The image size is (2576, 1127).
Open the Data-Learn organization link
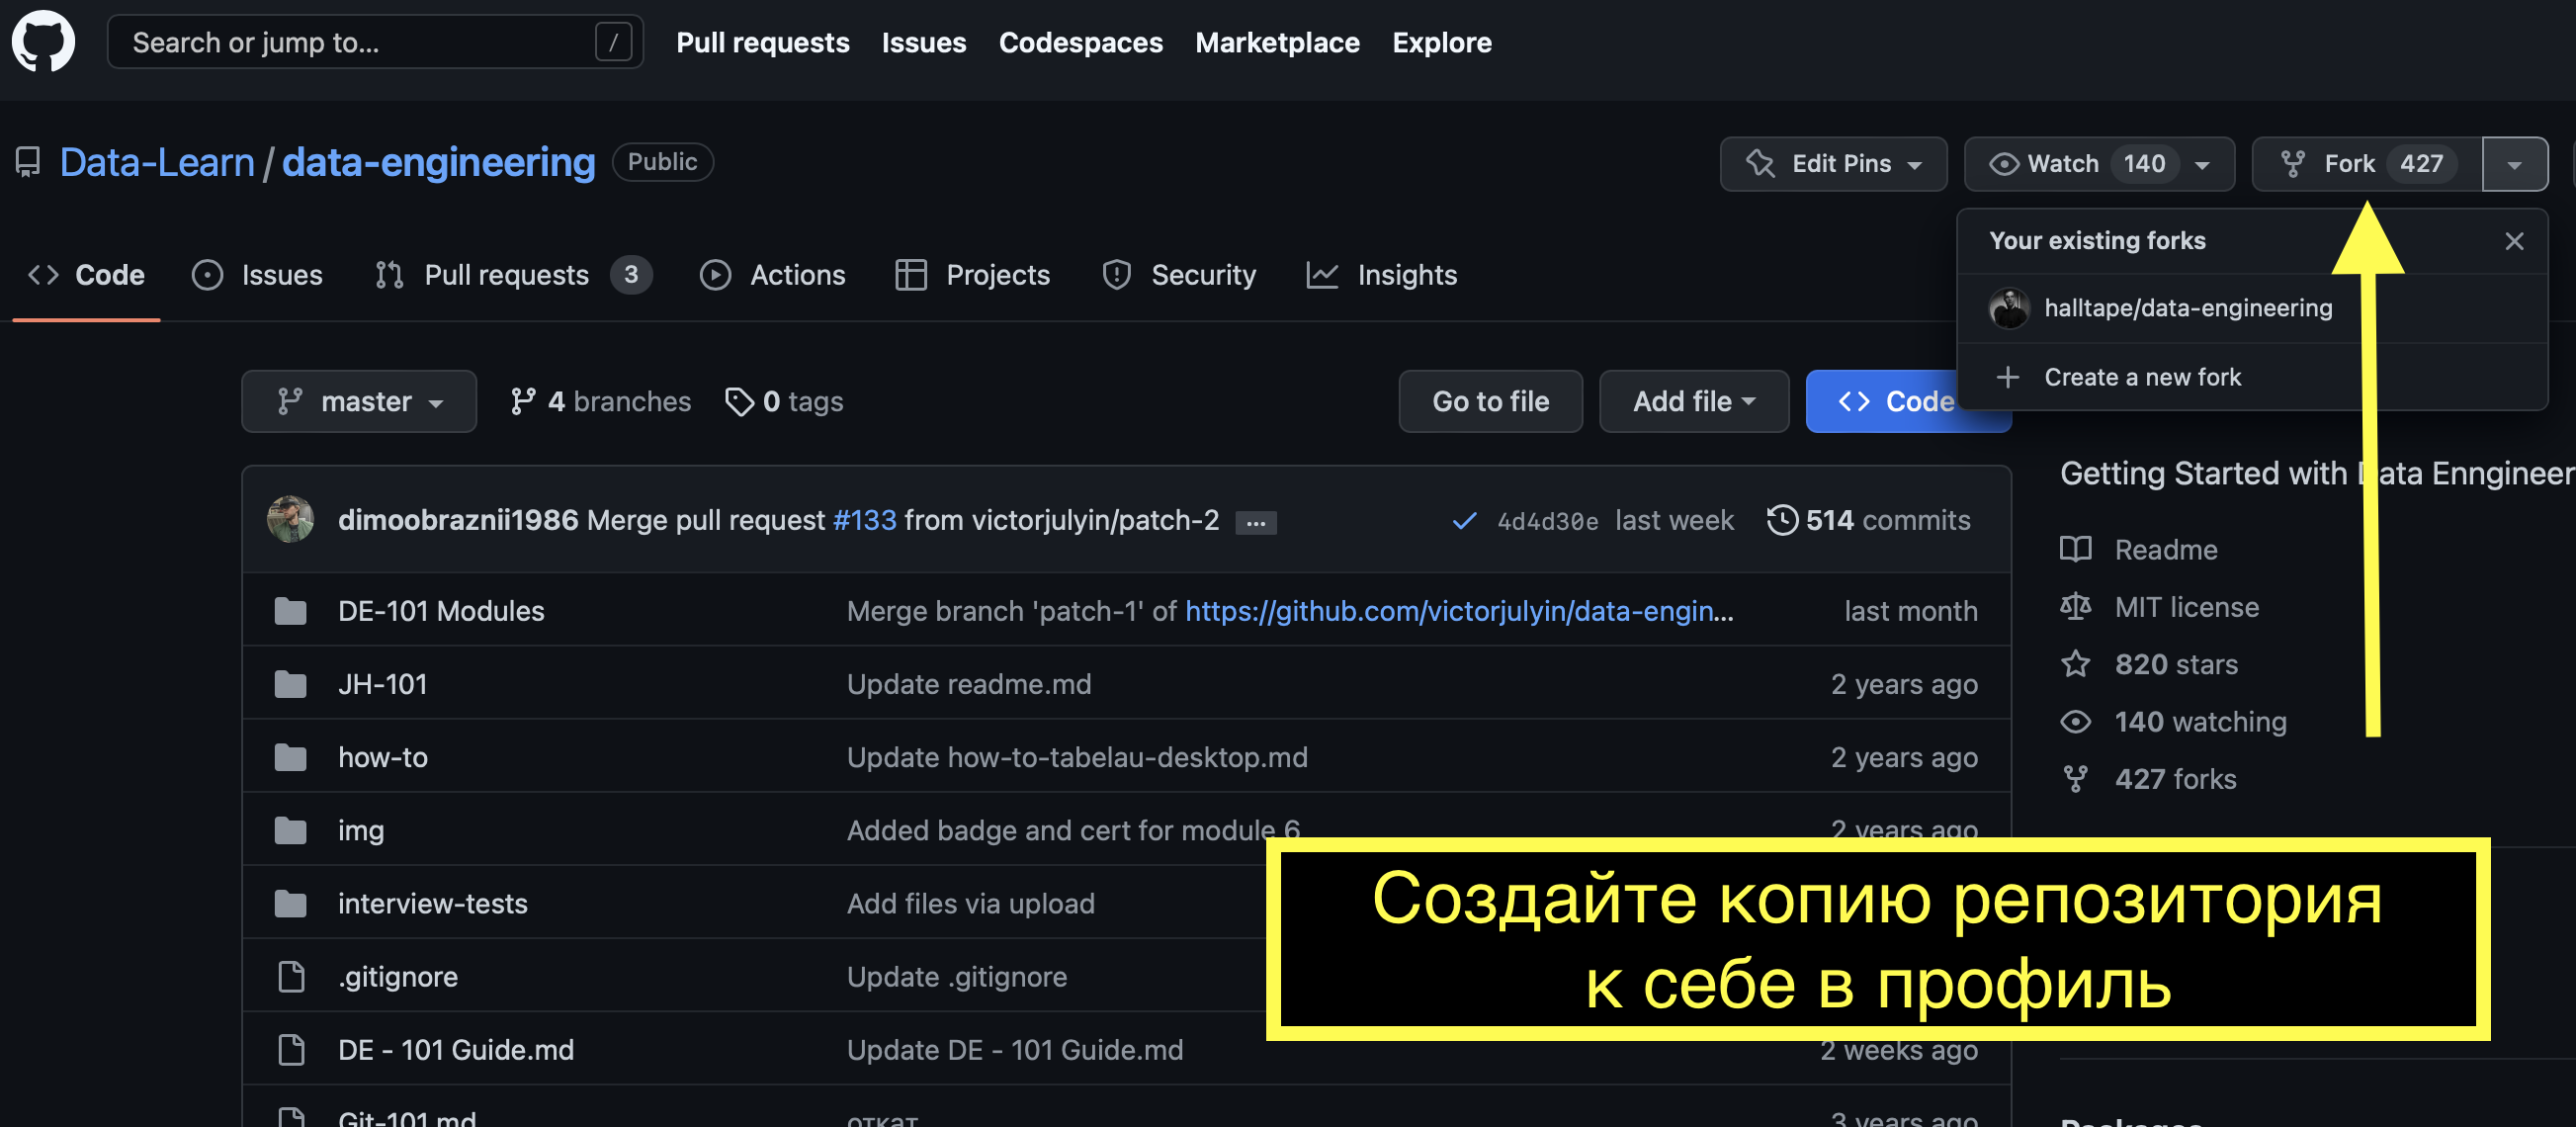tap(157, 162)
